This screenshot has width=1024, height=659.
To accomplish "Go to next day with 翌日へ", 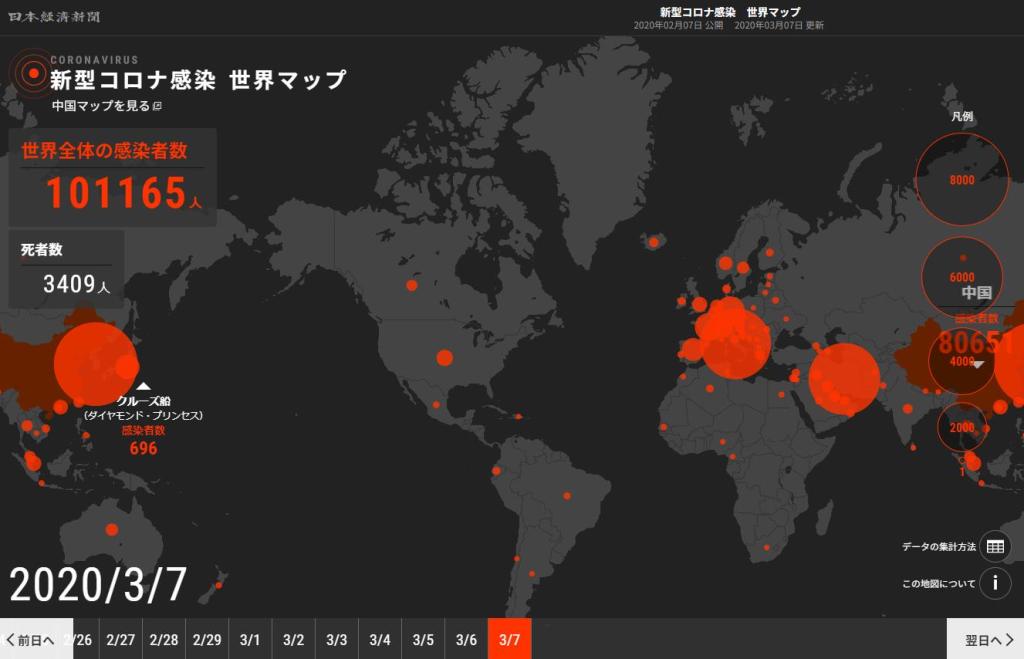I will click(986, 639).
